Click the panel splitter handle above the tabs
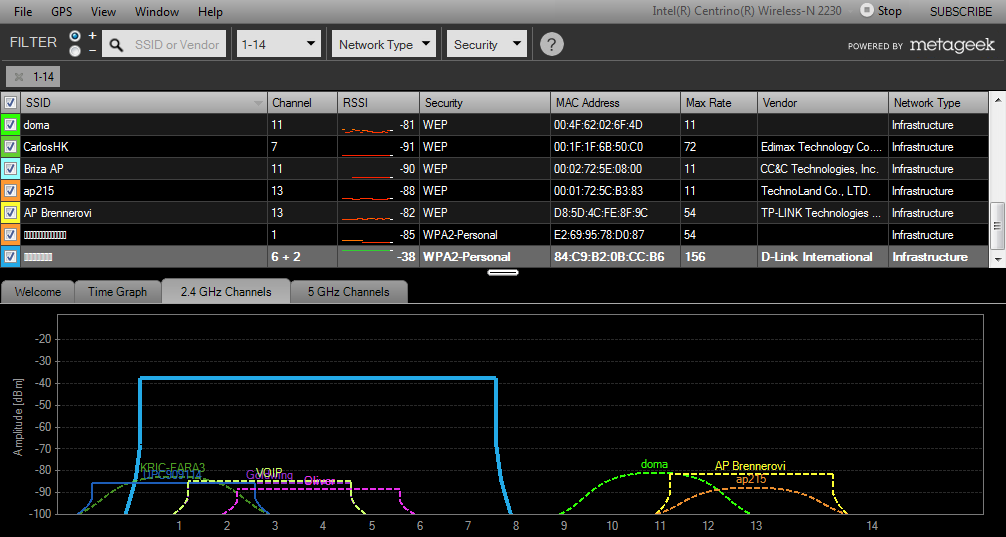This screenshot has width=1006, height=537. (x=502, y=271)
